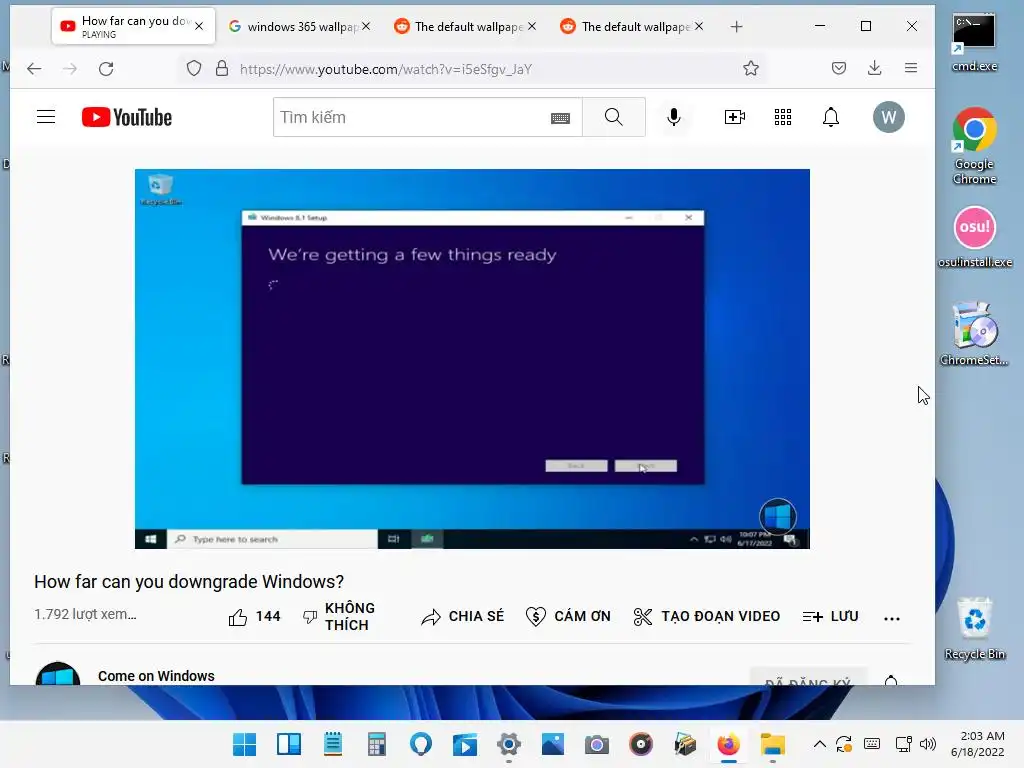Bookmark this page with the star
The height and width of the screenshot is (768, 1024).
pyautogui.click(x=751, y=68)
